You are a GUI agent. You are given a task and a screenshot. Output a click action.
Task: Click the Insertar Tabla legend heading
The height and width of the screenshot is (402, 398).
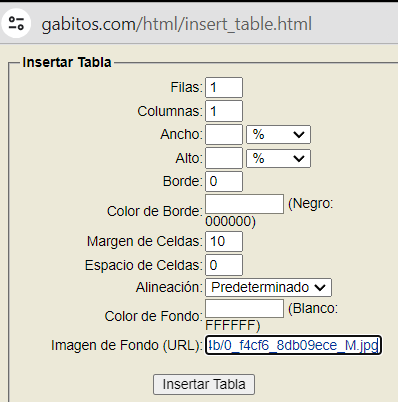pyautogui.click(x=67, y=62)
